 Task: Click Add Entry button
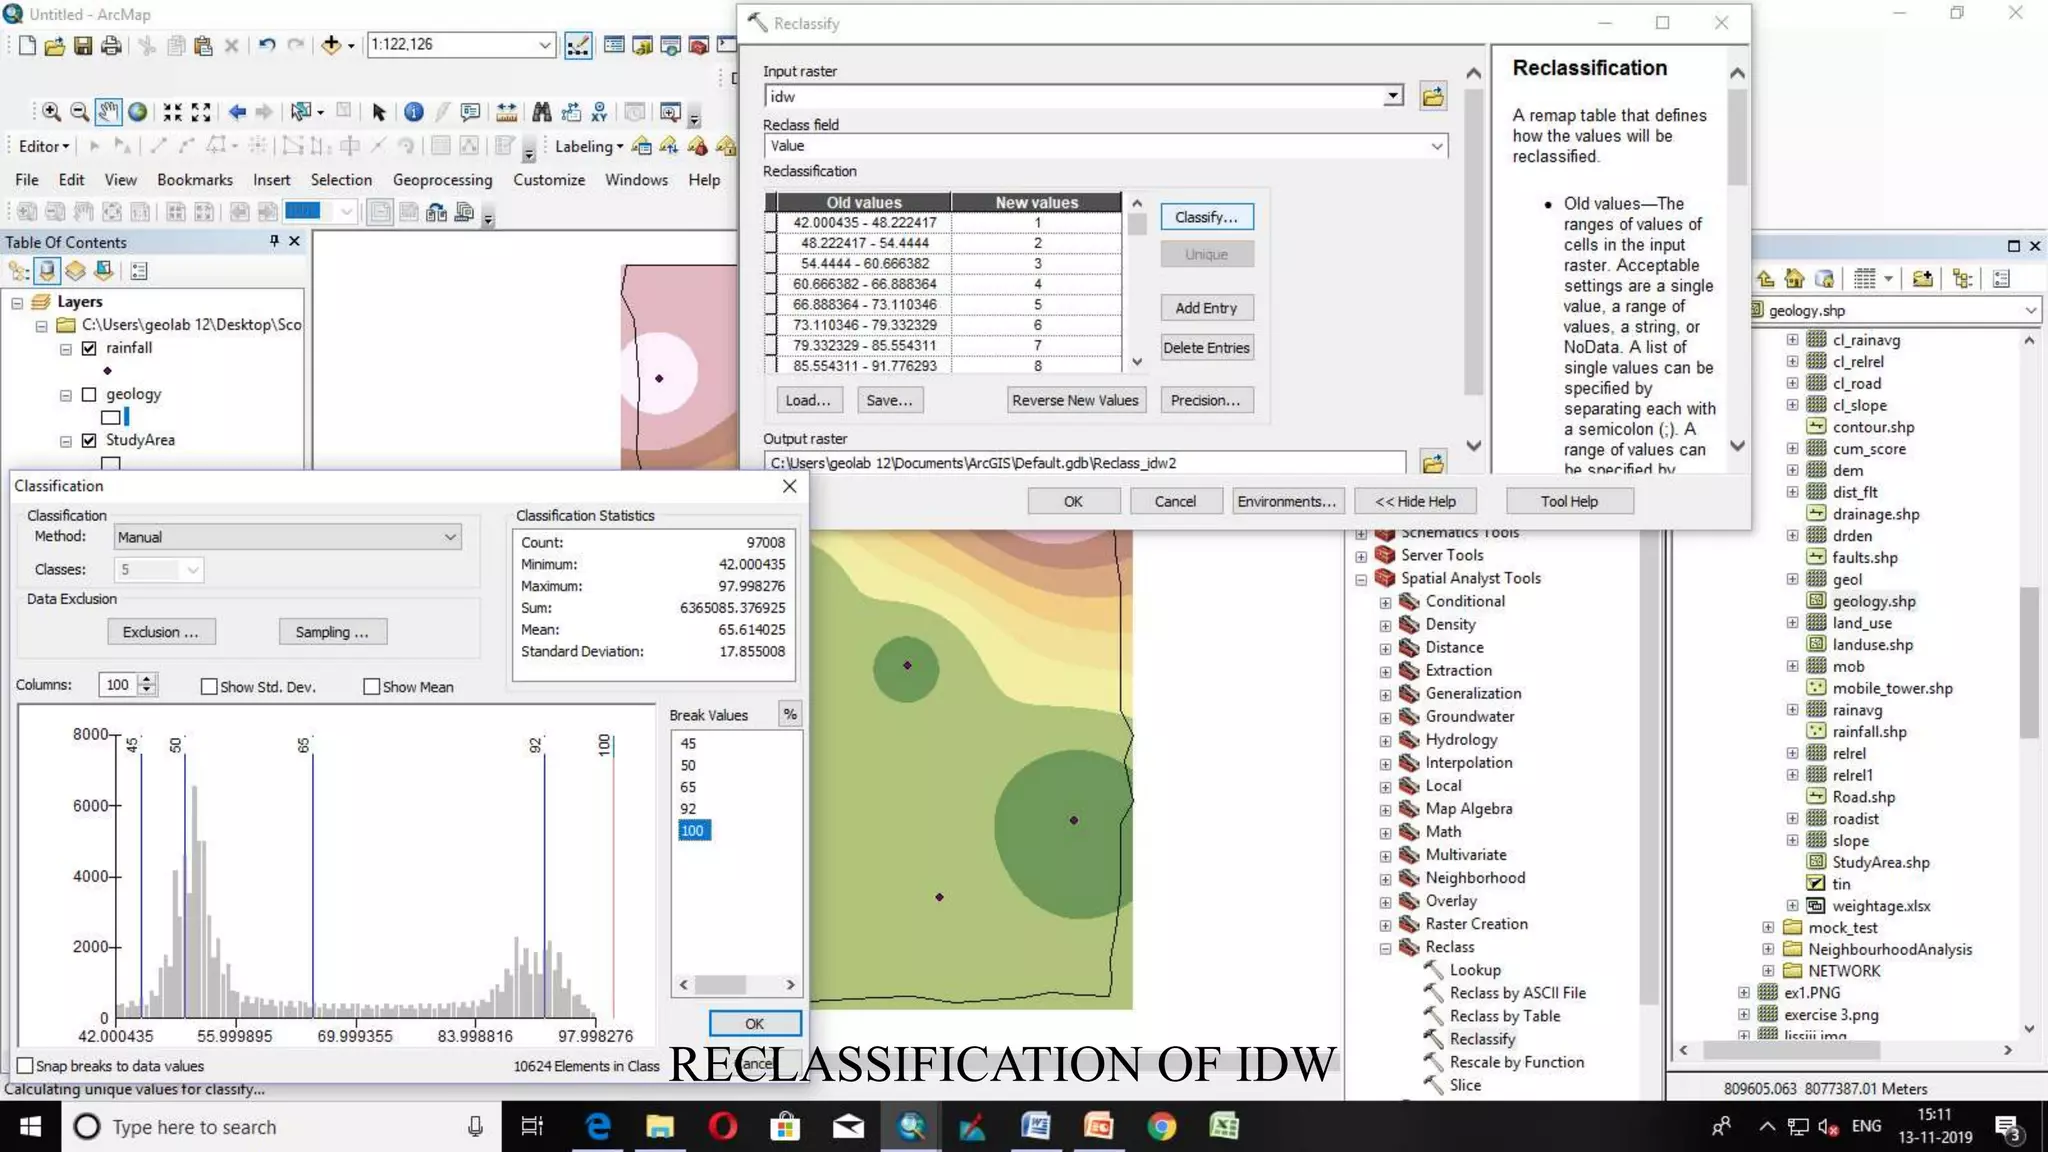coord(1206,308)
